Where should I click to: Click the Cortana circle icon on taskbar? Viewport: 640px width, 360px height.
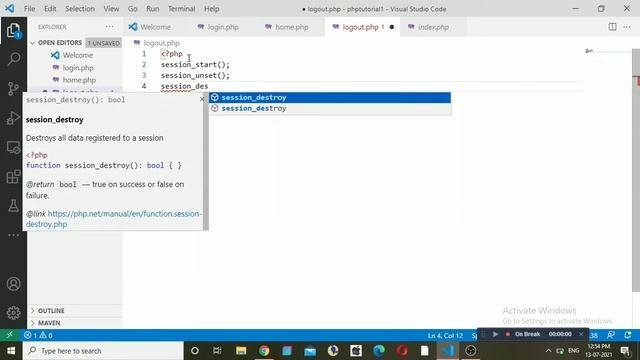pyautogui.click(x=195, y=351)
